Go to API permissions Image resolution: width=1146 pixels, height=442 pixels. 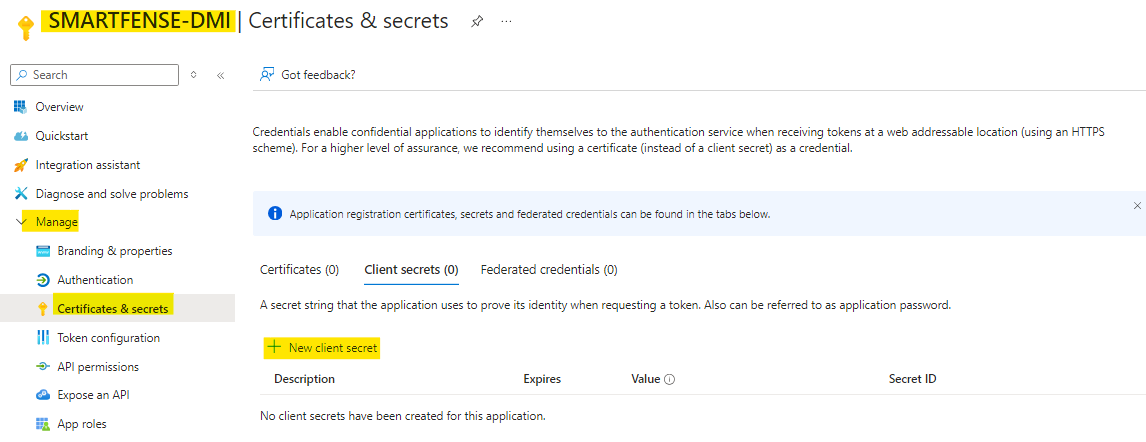coord(87,367)
